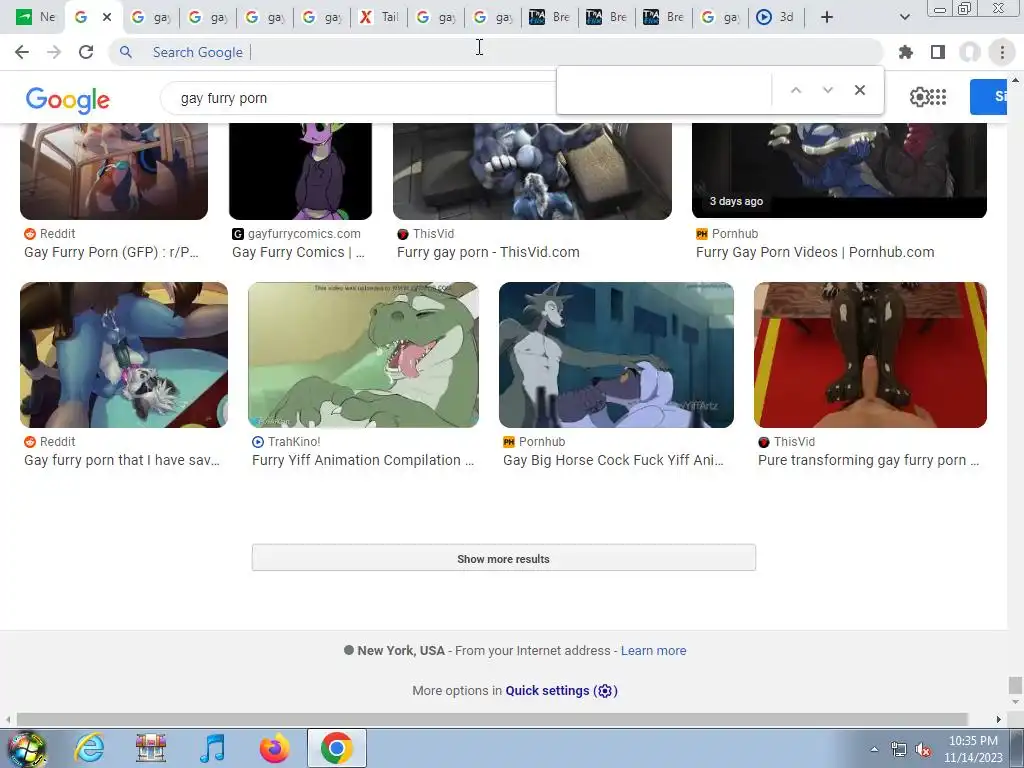The image size is (1024, 768).
Task: Switch to the first tab labeled Ne
Action: point(36,17)
